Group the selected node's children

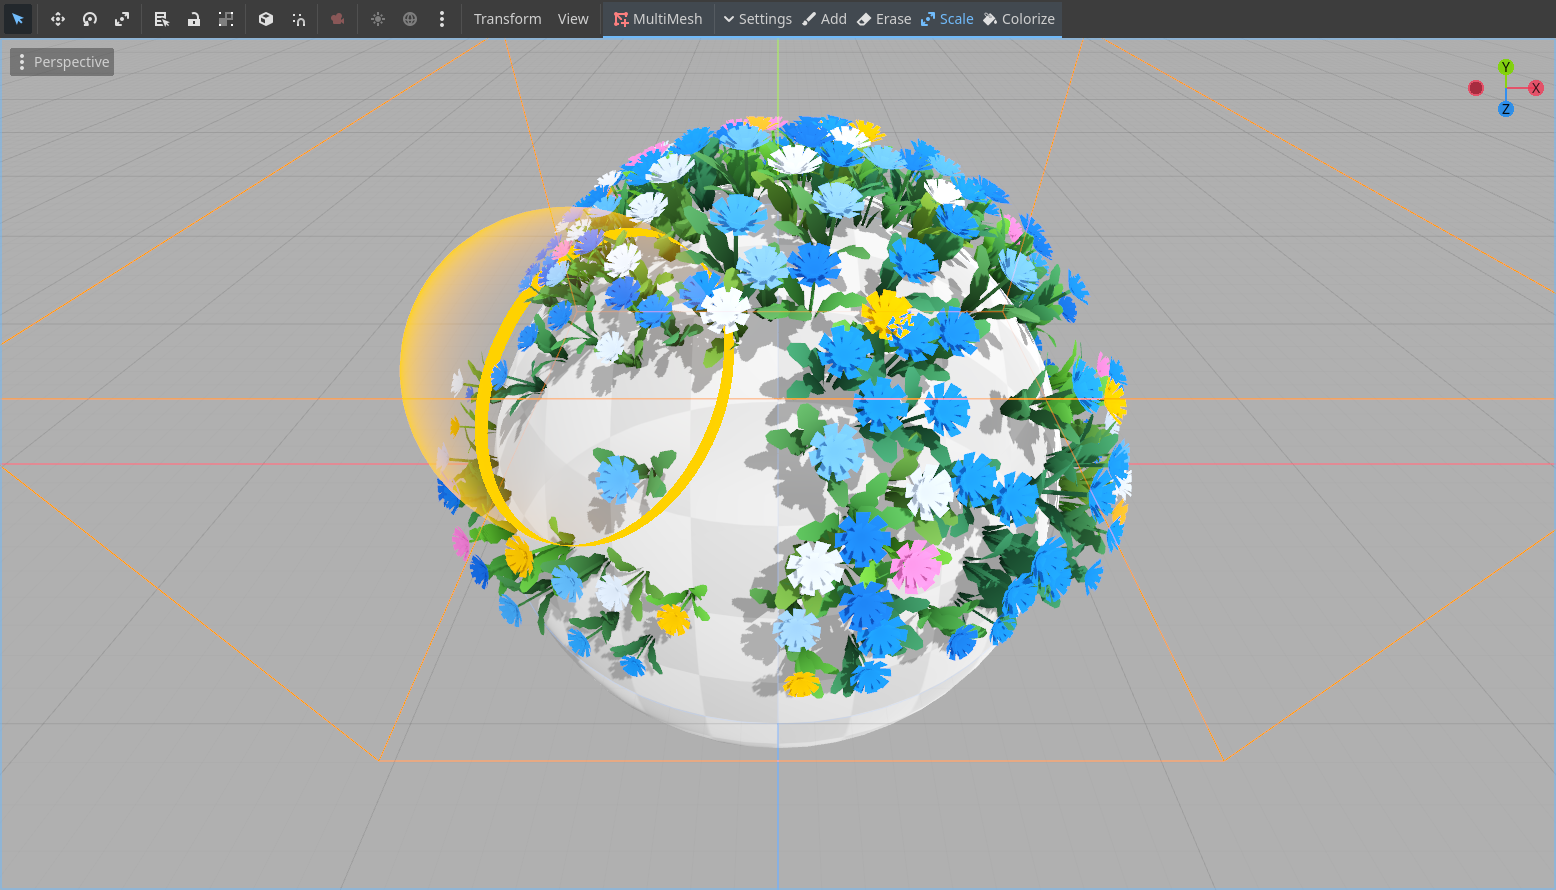(x=226, y=19)
